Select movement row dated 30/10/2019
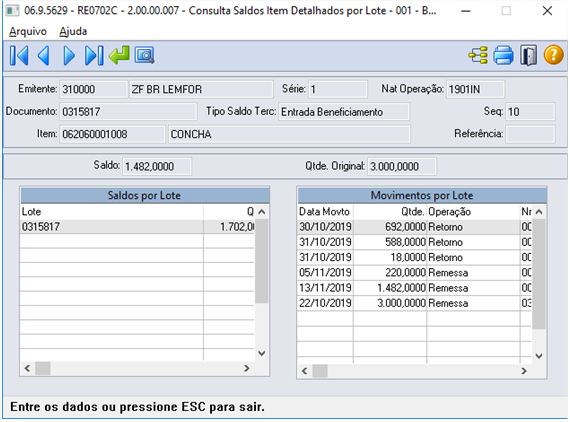The width and height of the screenshot is (570, 422). (x=414, y=227)
